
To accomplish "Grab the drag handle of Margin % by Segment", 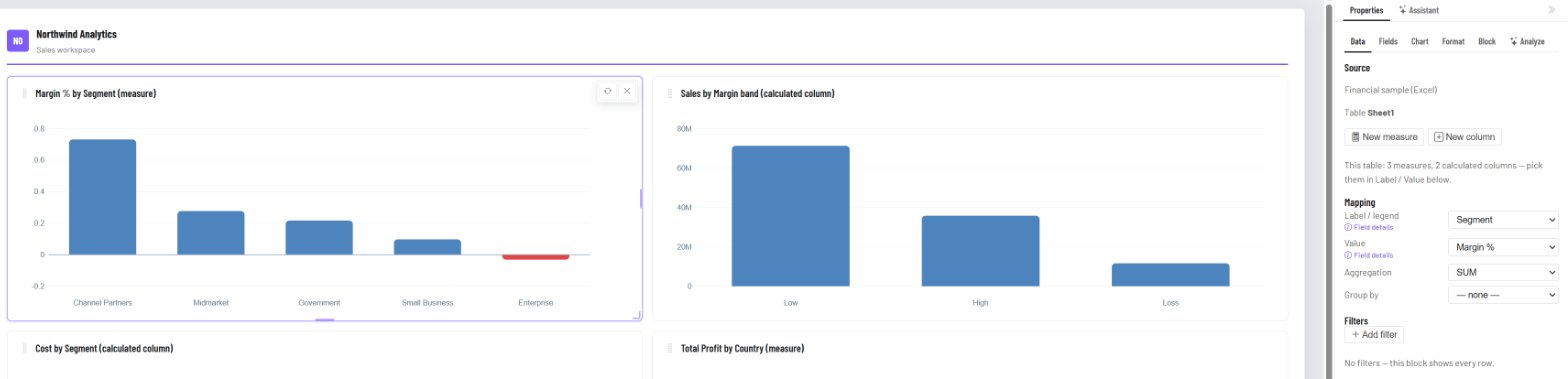I will 24,93.
